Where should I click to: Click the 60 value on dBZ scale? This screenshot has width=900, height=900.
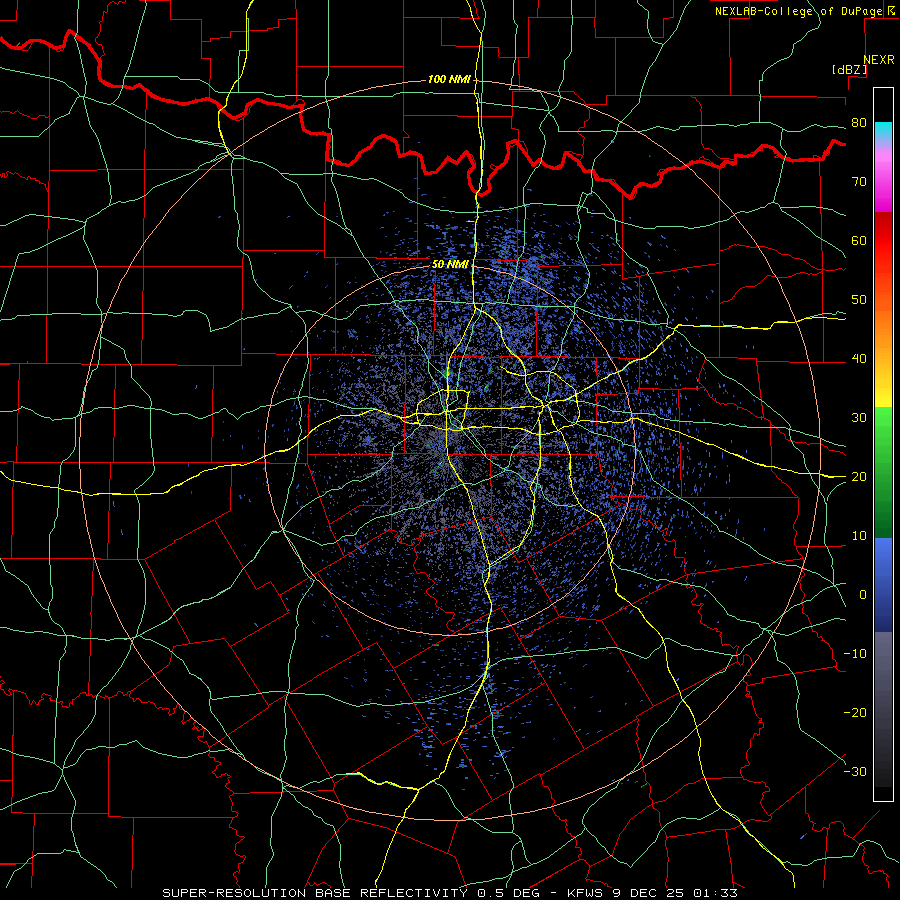tap(859, 240)
